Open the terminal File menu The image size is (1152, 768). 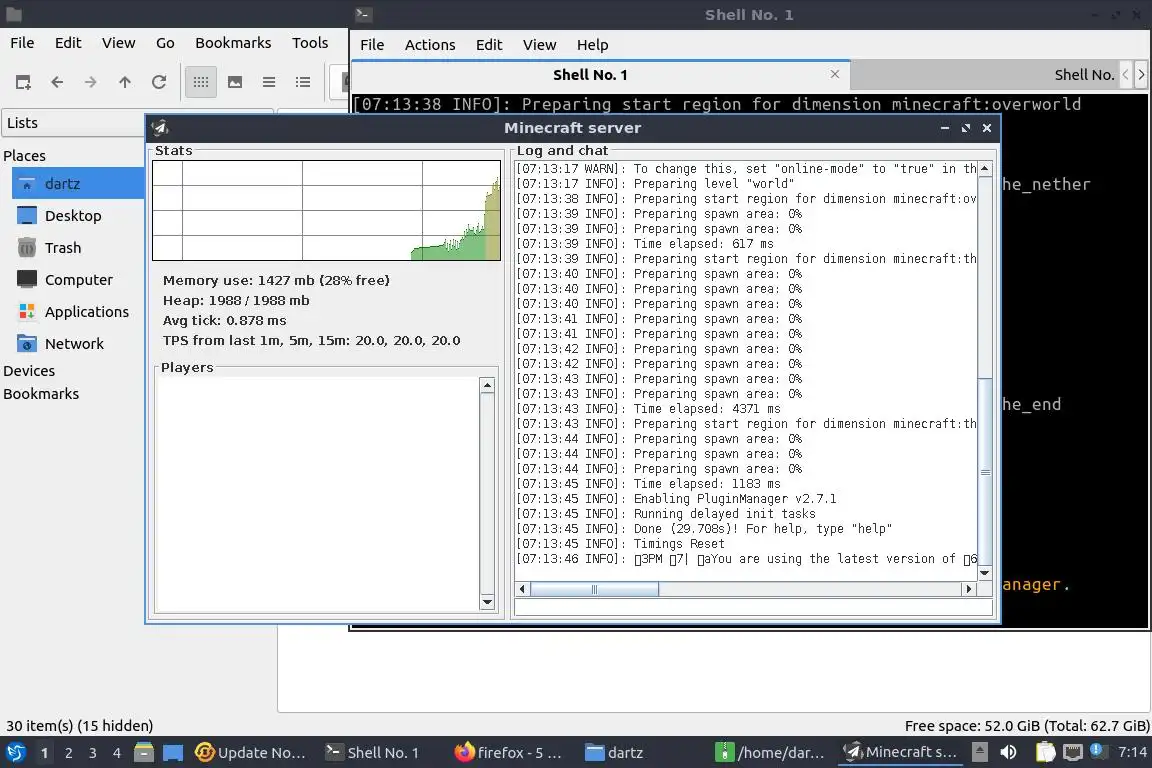coord(372,45)
